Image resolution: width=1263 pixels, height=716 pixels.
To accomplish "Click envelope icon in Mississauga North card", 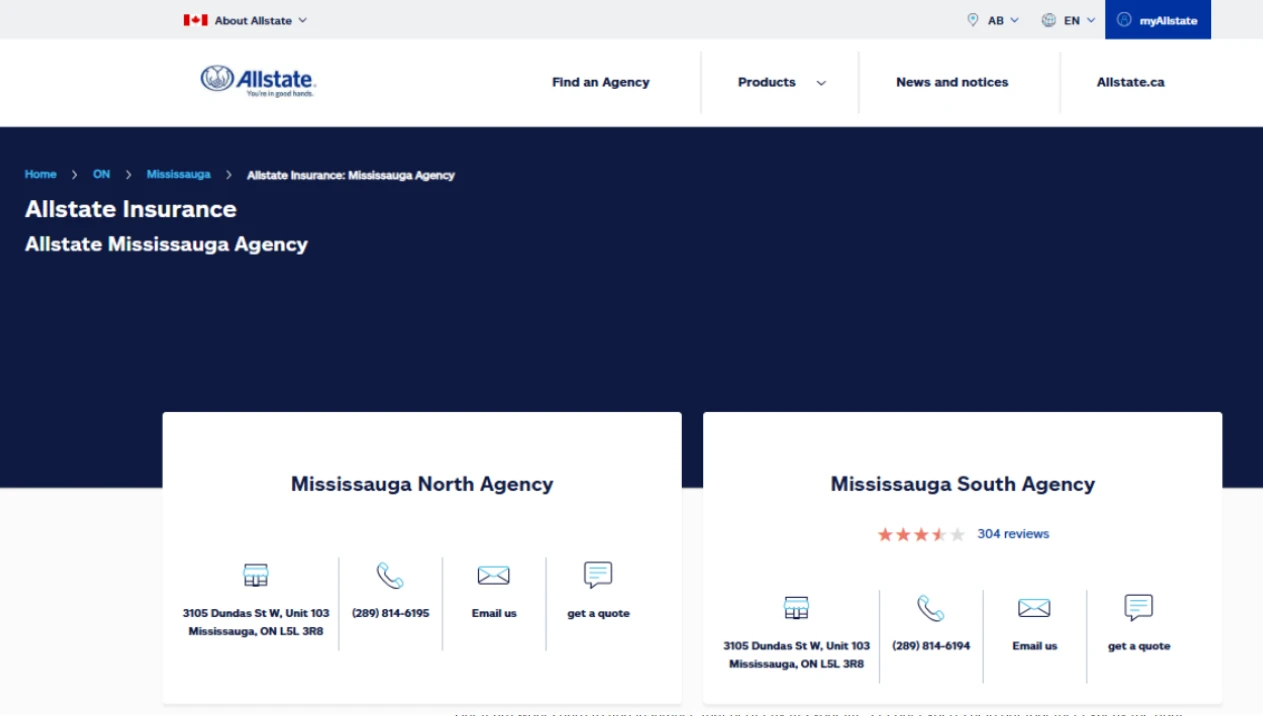I will click(494, 575).
